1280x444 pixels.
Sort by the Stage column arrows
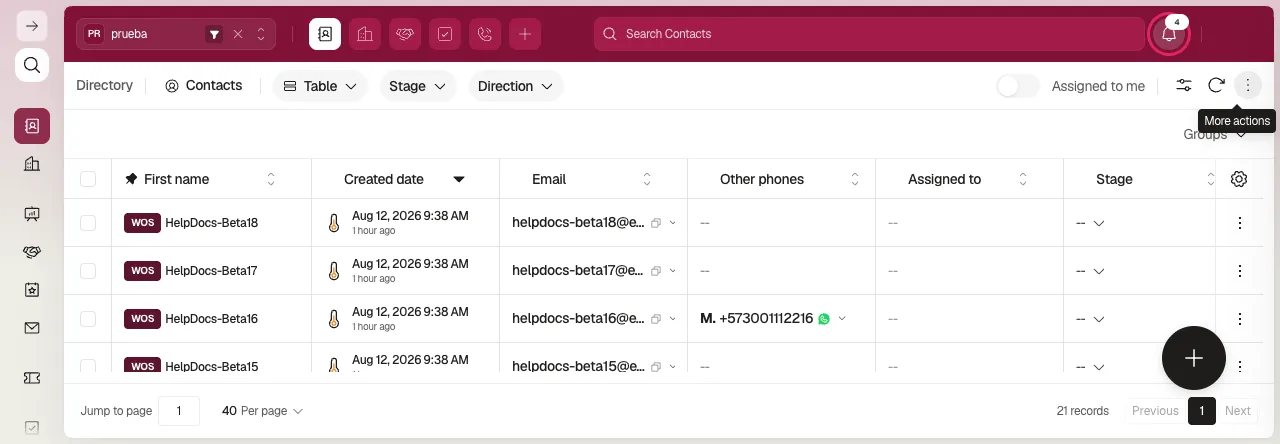pos(1210,179)
